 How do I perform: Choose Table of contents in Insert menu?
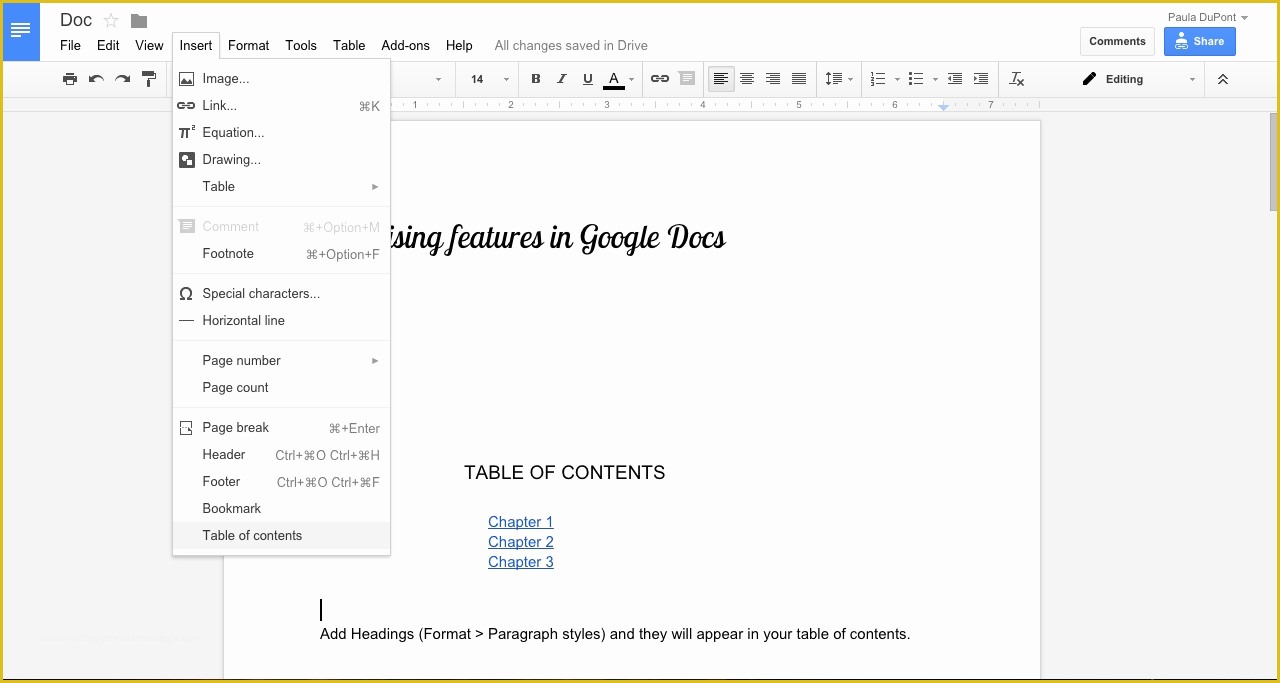coord(281,535)
